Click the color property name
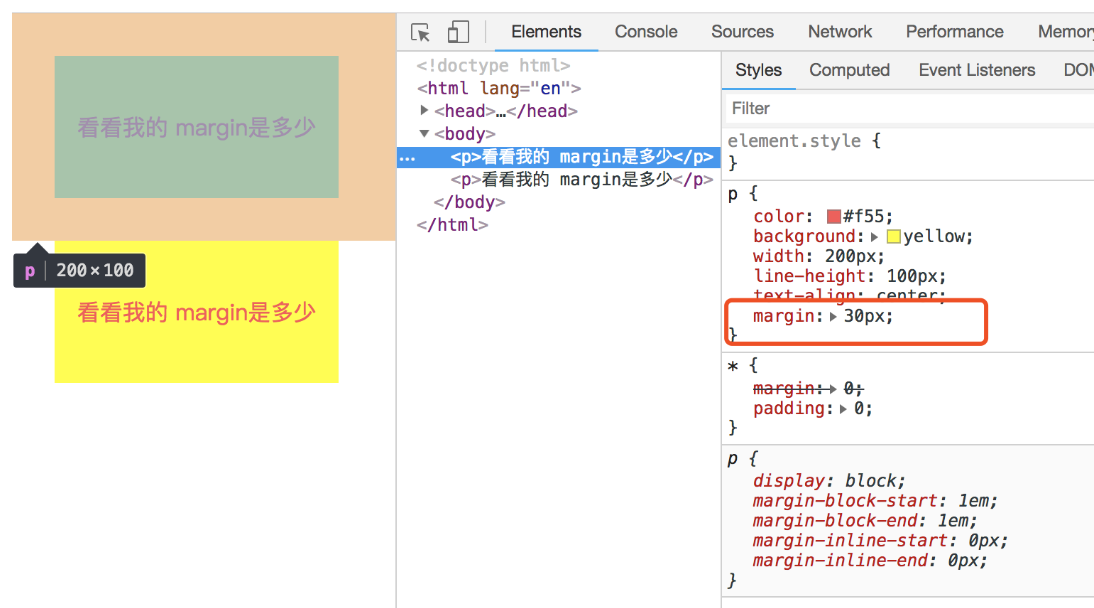The image size is (1094, 608). (x=779, y=216)
